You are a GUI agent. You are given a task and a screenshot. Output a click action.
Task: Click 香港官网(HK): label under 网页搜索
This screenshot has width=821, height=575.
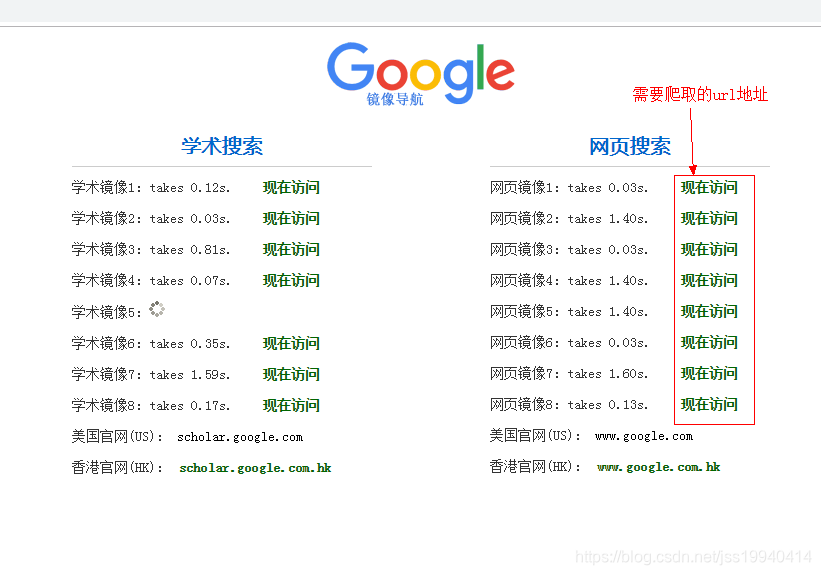535,466
